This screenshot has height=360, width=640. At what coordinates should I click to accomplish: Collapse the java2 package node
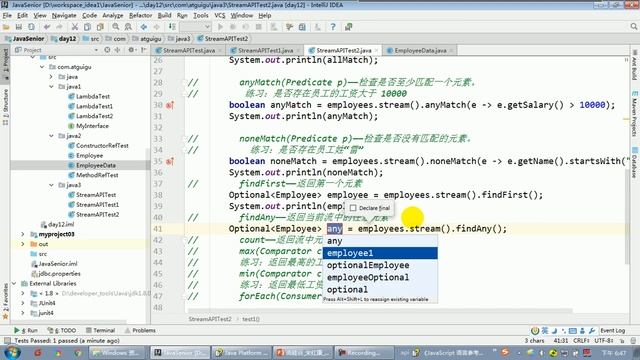[51, 136]
